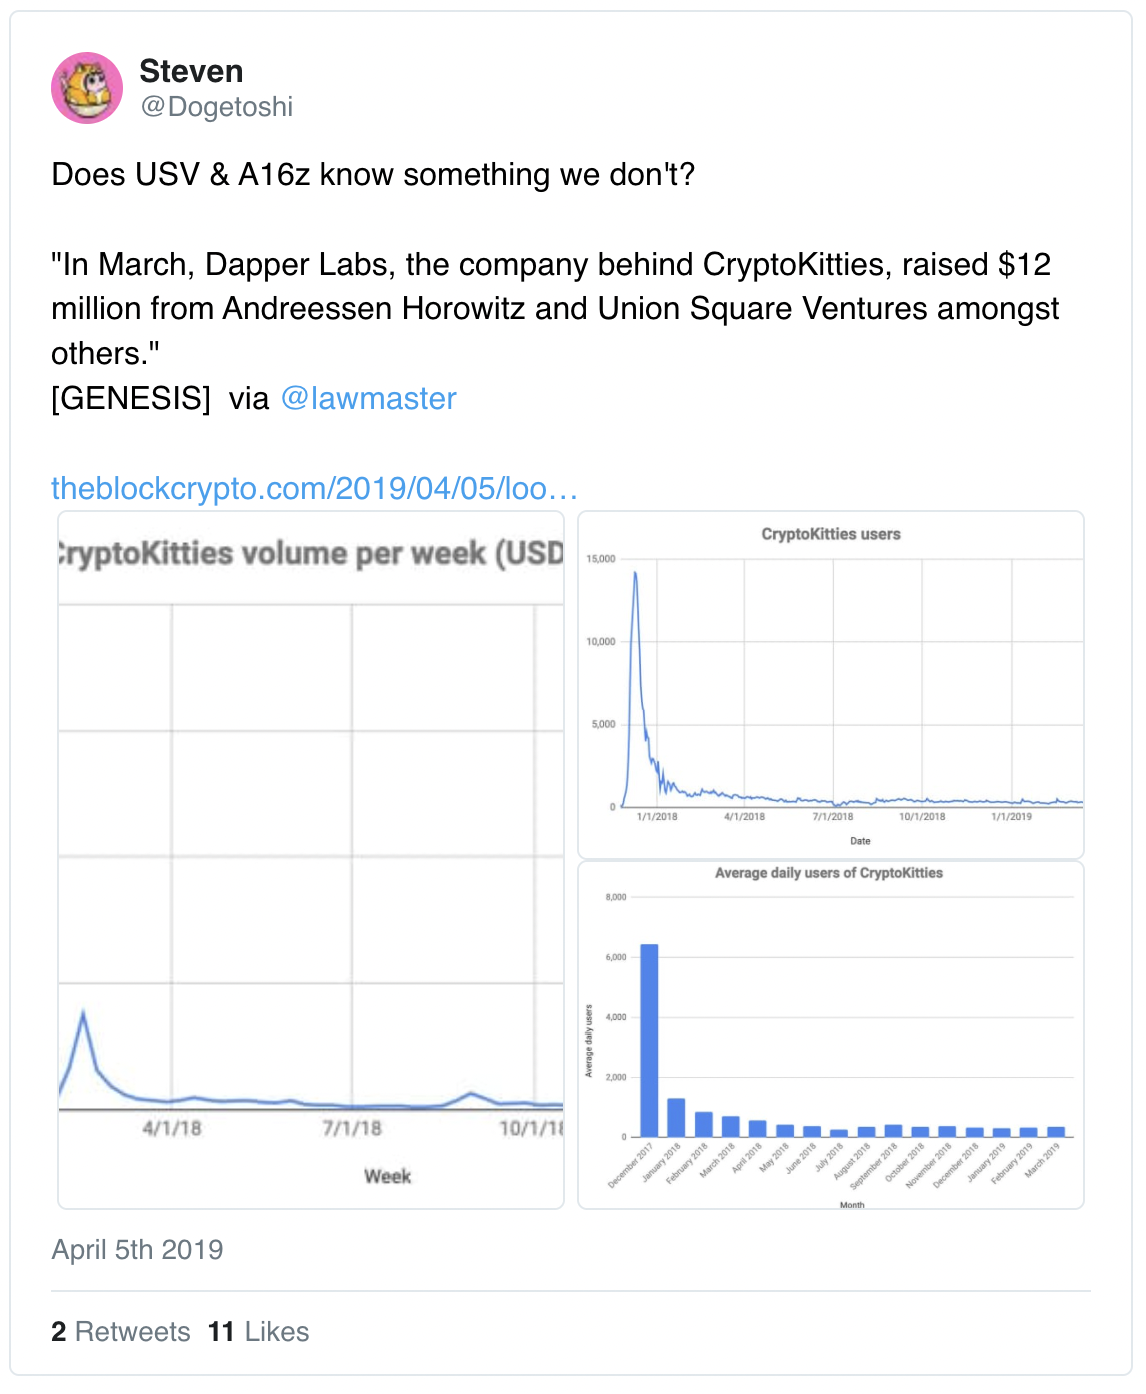View the 11 Likes list
Viewport: 1146px width, 1394px height.
tap(259, 1332)
